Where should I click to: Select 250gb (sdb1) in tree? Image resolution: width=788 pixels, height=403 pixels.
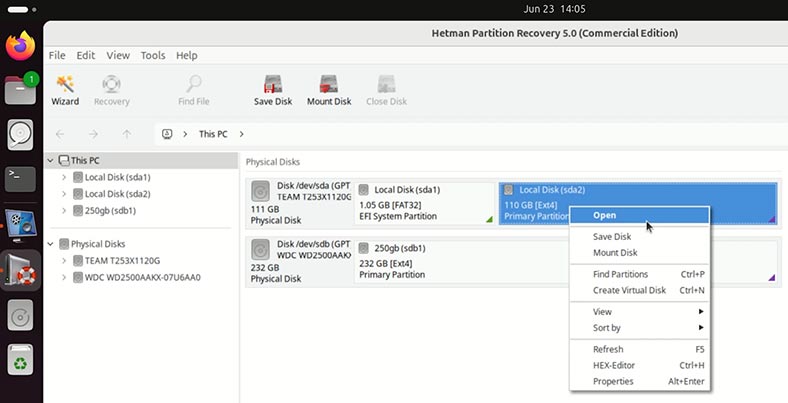(110, 211)
